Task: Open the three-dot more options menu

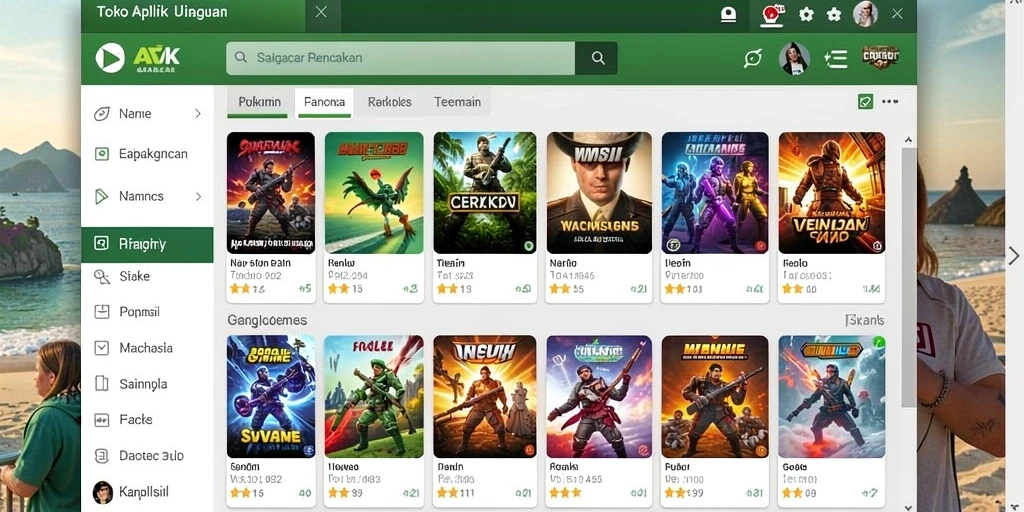Action: click(x=889, y=101)
